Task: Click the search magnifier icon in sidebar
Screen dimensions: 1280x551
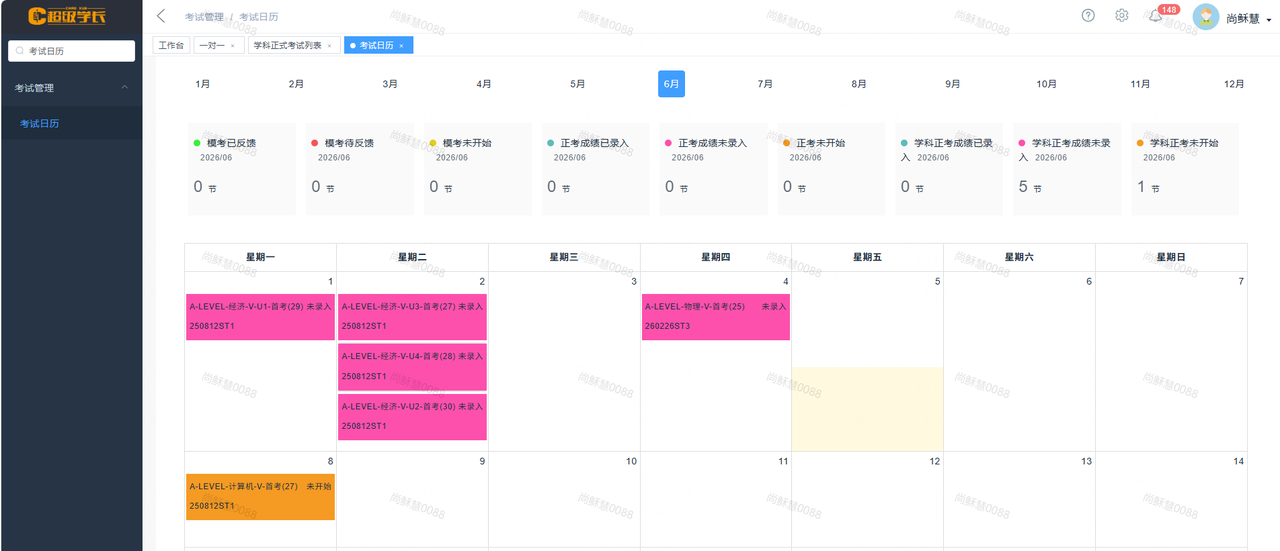Action: pyautogui.click(x=20, y=51)
